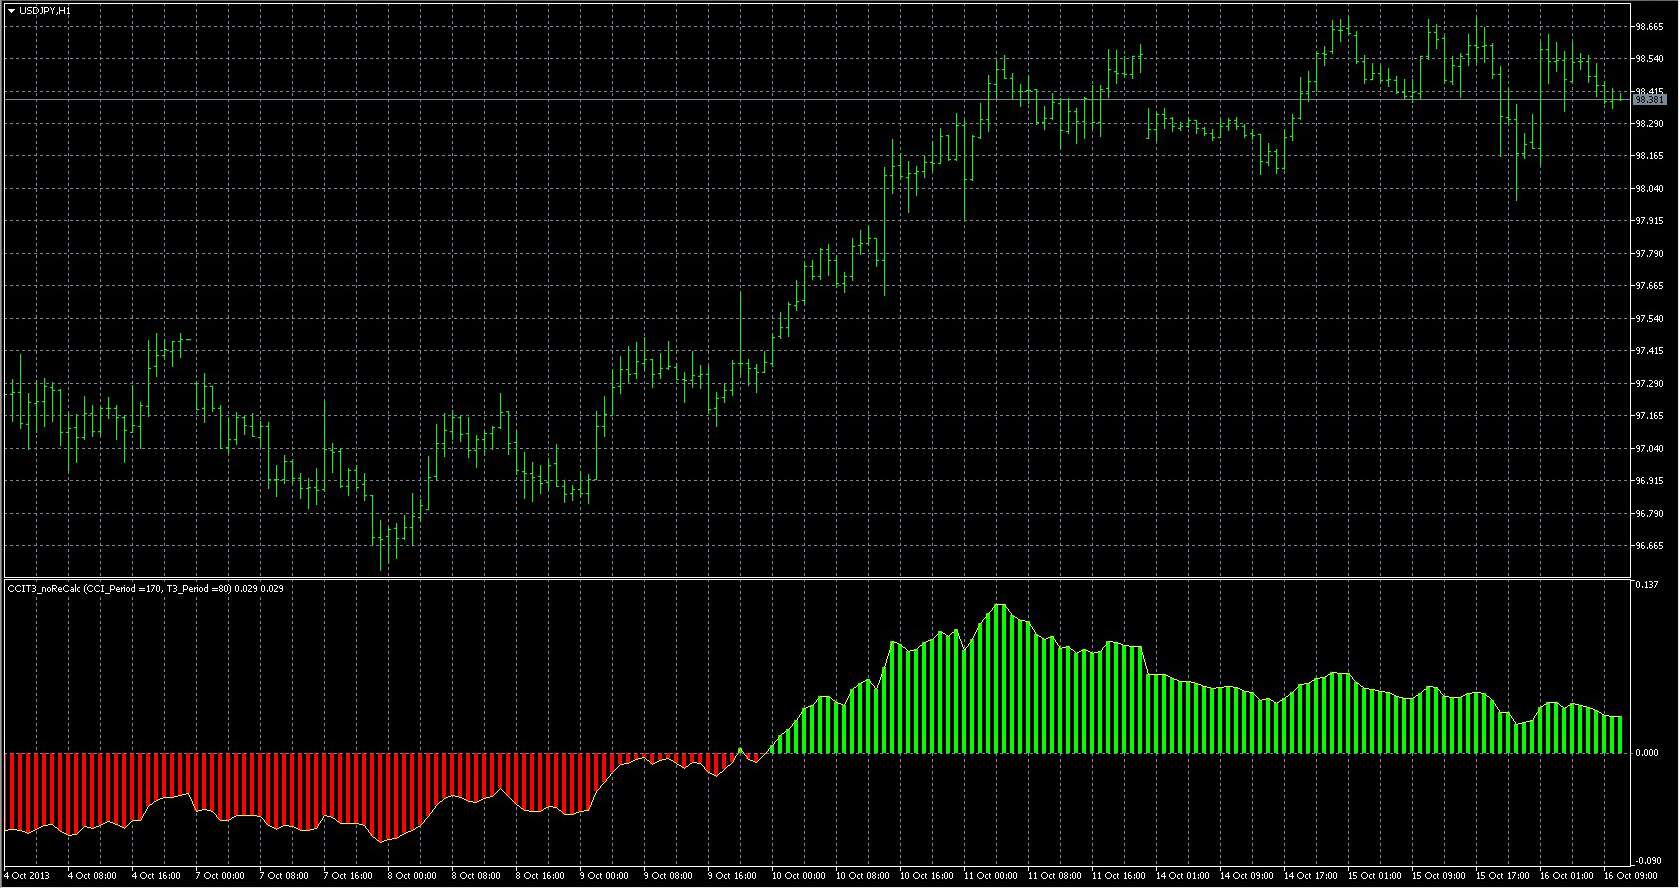Screen dimensions: 1680x888
Task: Click the 15 Oct 09:00 time label
Action: [1438, 876]
